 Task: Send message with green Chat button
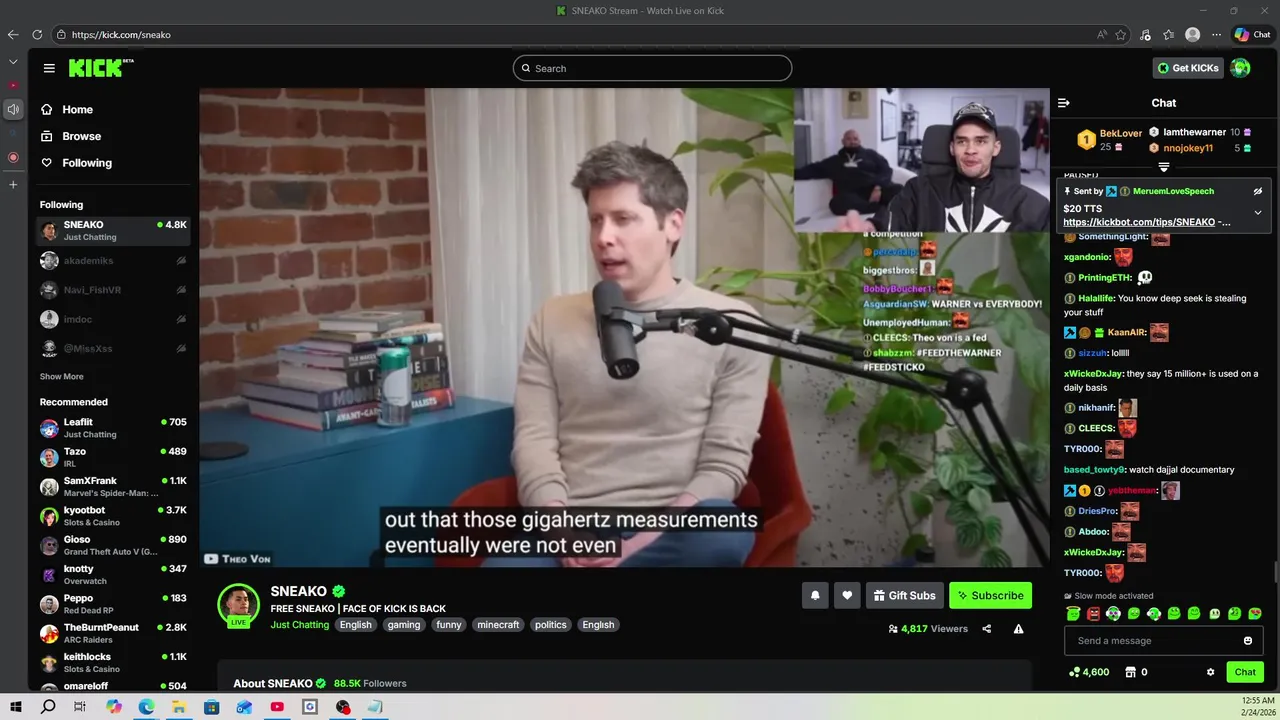1245,672
